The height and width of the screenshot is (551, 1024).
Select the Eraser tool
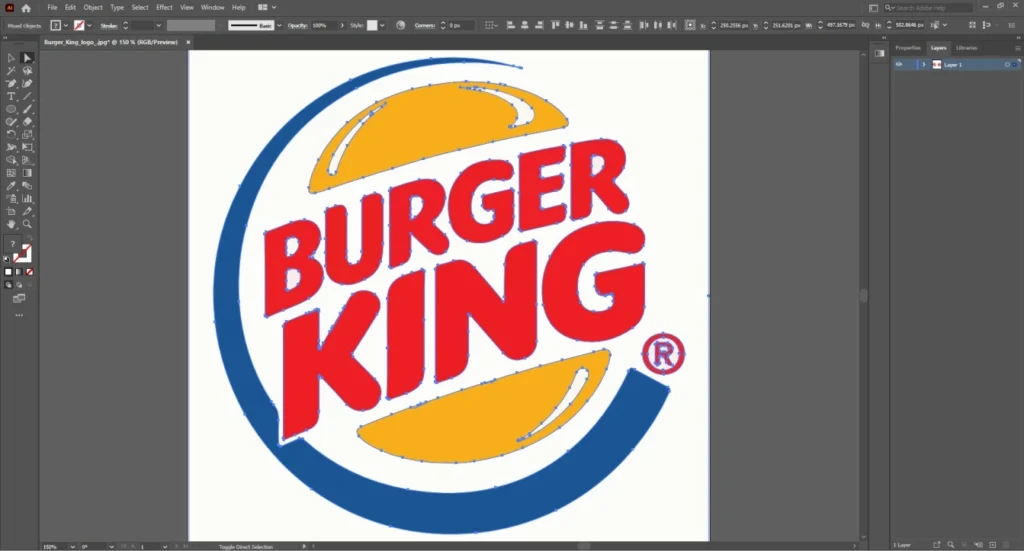(27, 122)
